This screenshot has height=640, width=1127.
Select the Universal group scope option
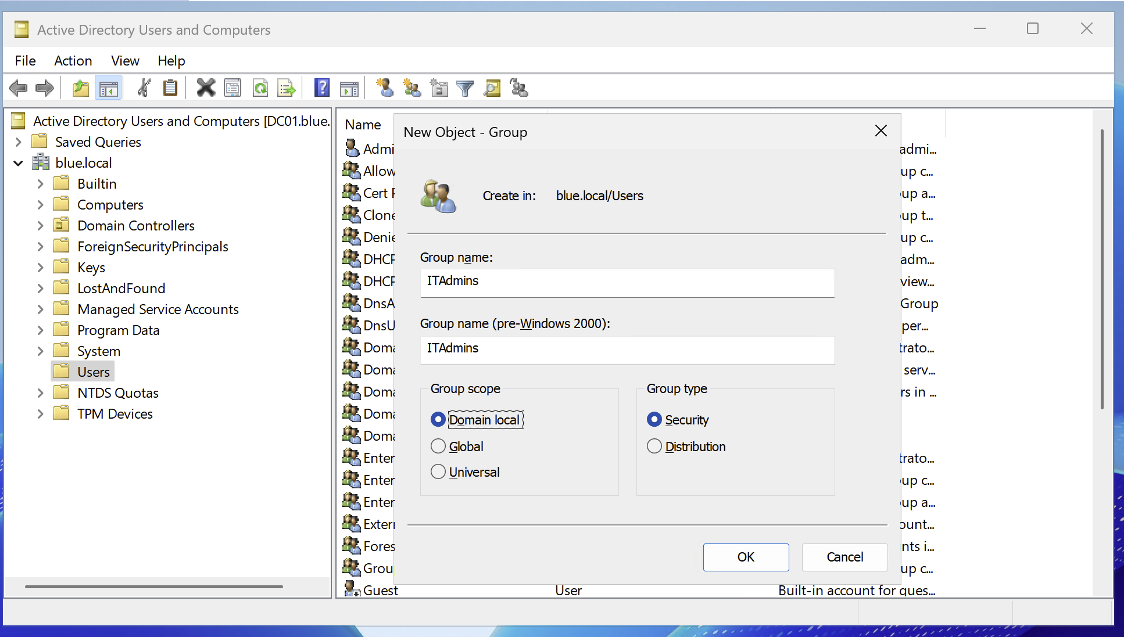pos(438,472)
